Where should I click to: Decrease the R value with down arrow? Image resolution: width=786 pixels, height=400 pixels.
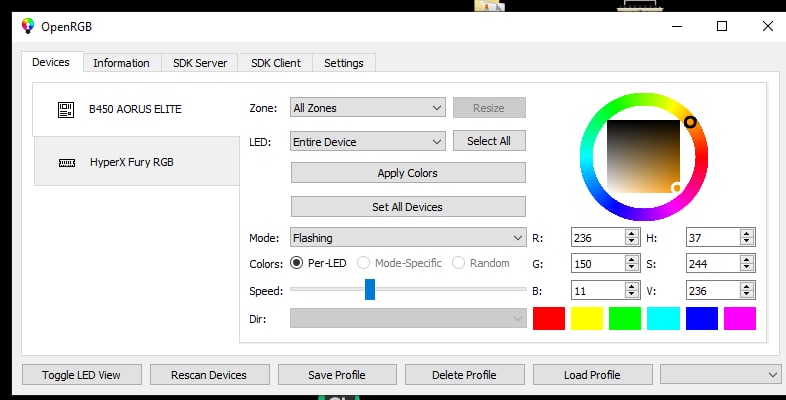(632, 242)
